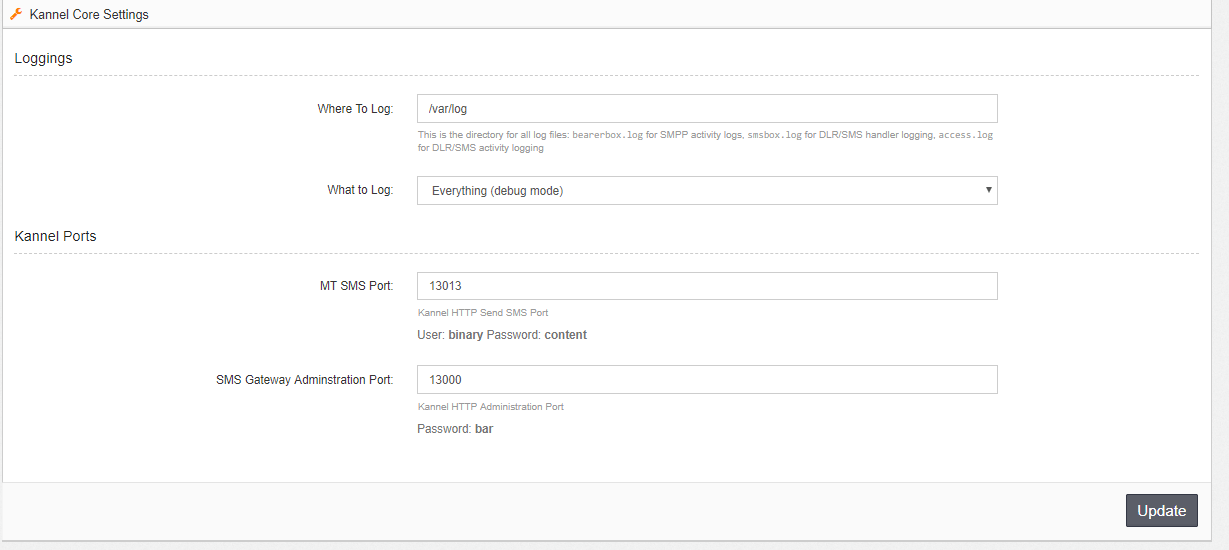1229x550 pixels.
Task: Click the Password bar text
Action: point(455,429)
